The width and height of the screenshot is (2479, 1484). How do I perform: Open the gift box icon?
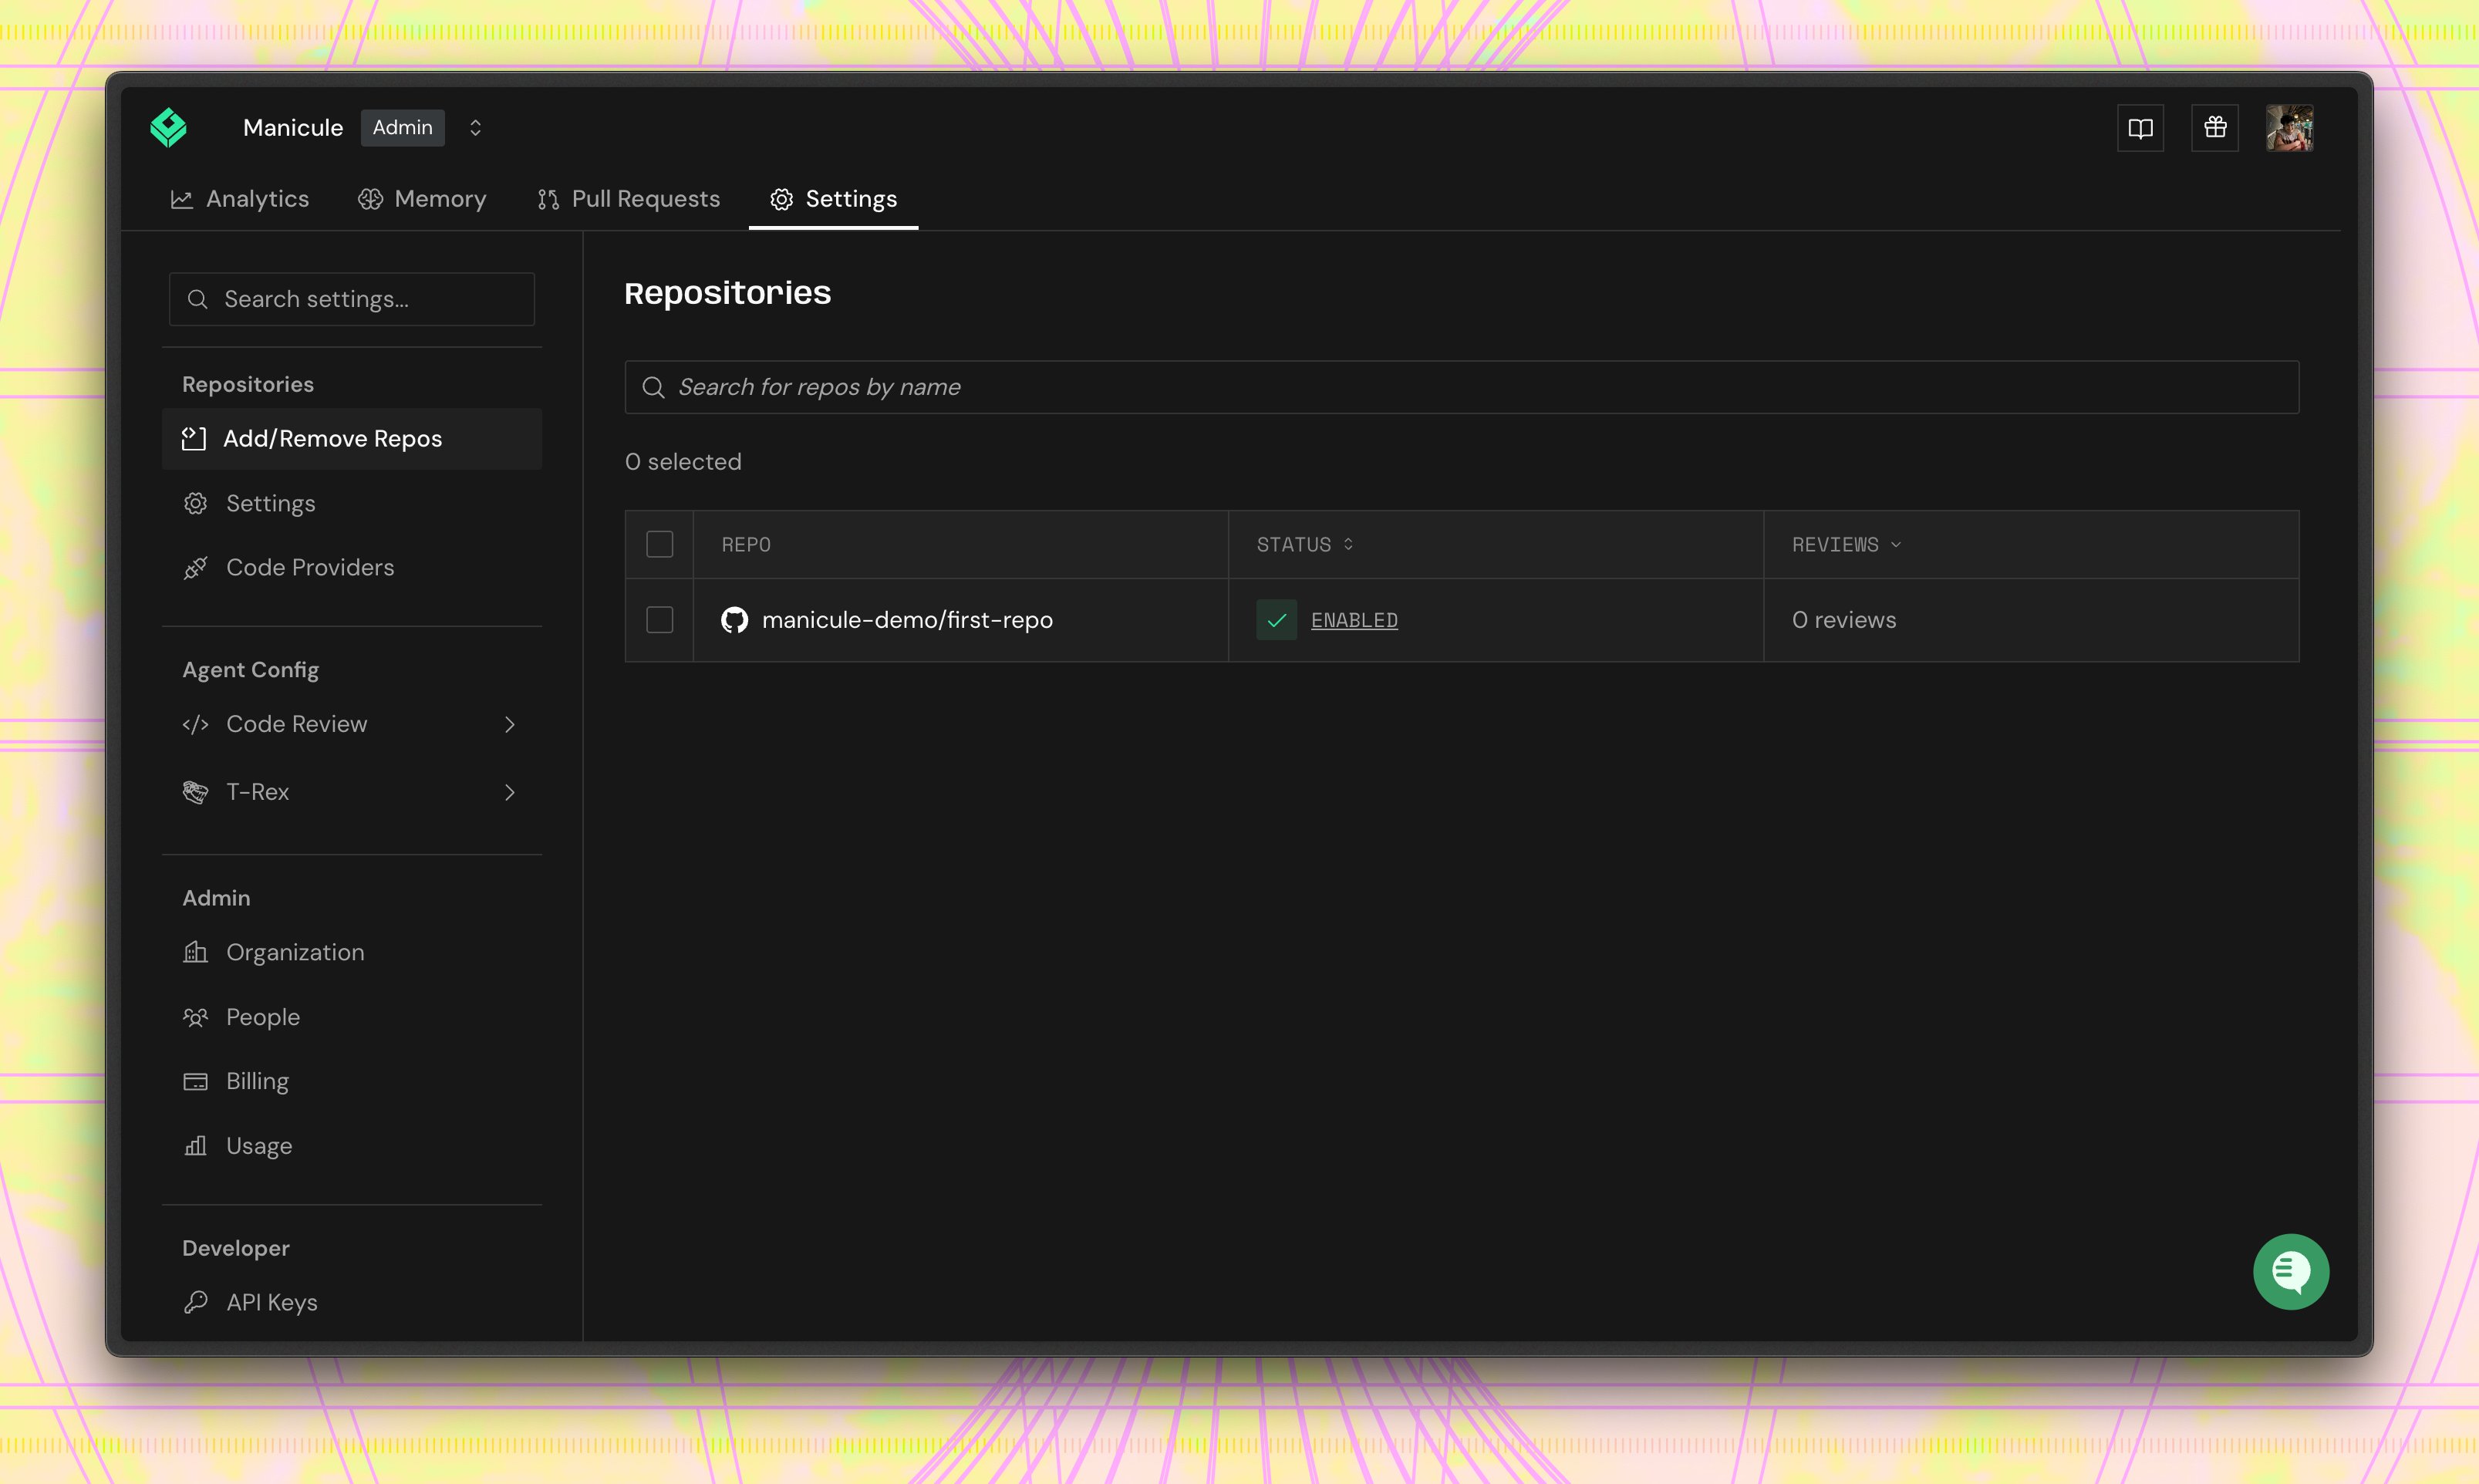click(2215, 128)
